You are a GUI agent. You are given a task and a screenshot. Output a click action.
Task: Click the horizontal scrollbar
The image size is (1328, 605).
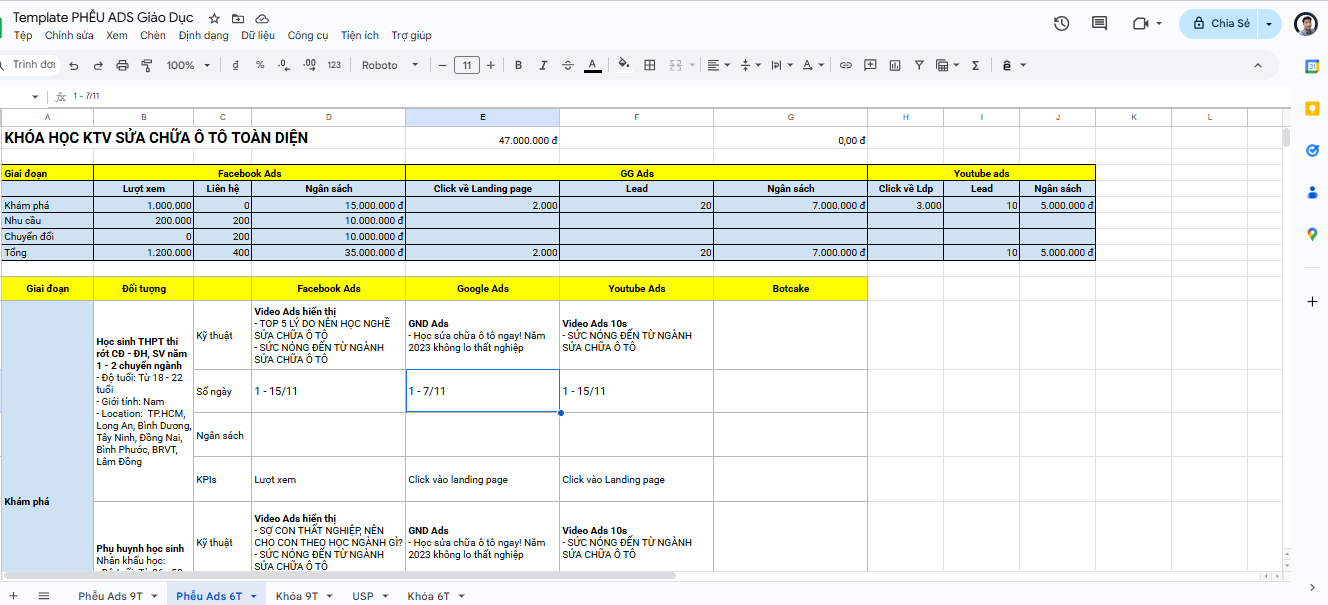point(340,576)
